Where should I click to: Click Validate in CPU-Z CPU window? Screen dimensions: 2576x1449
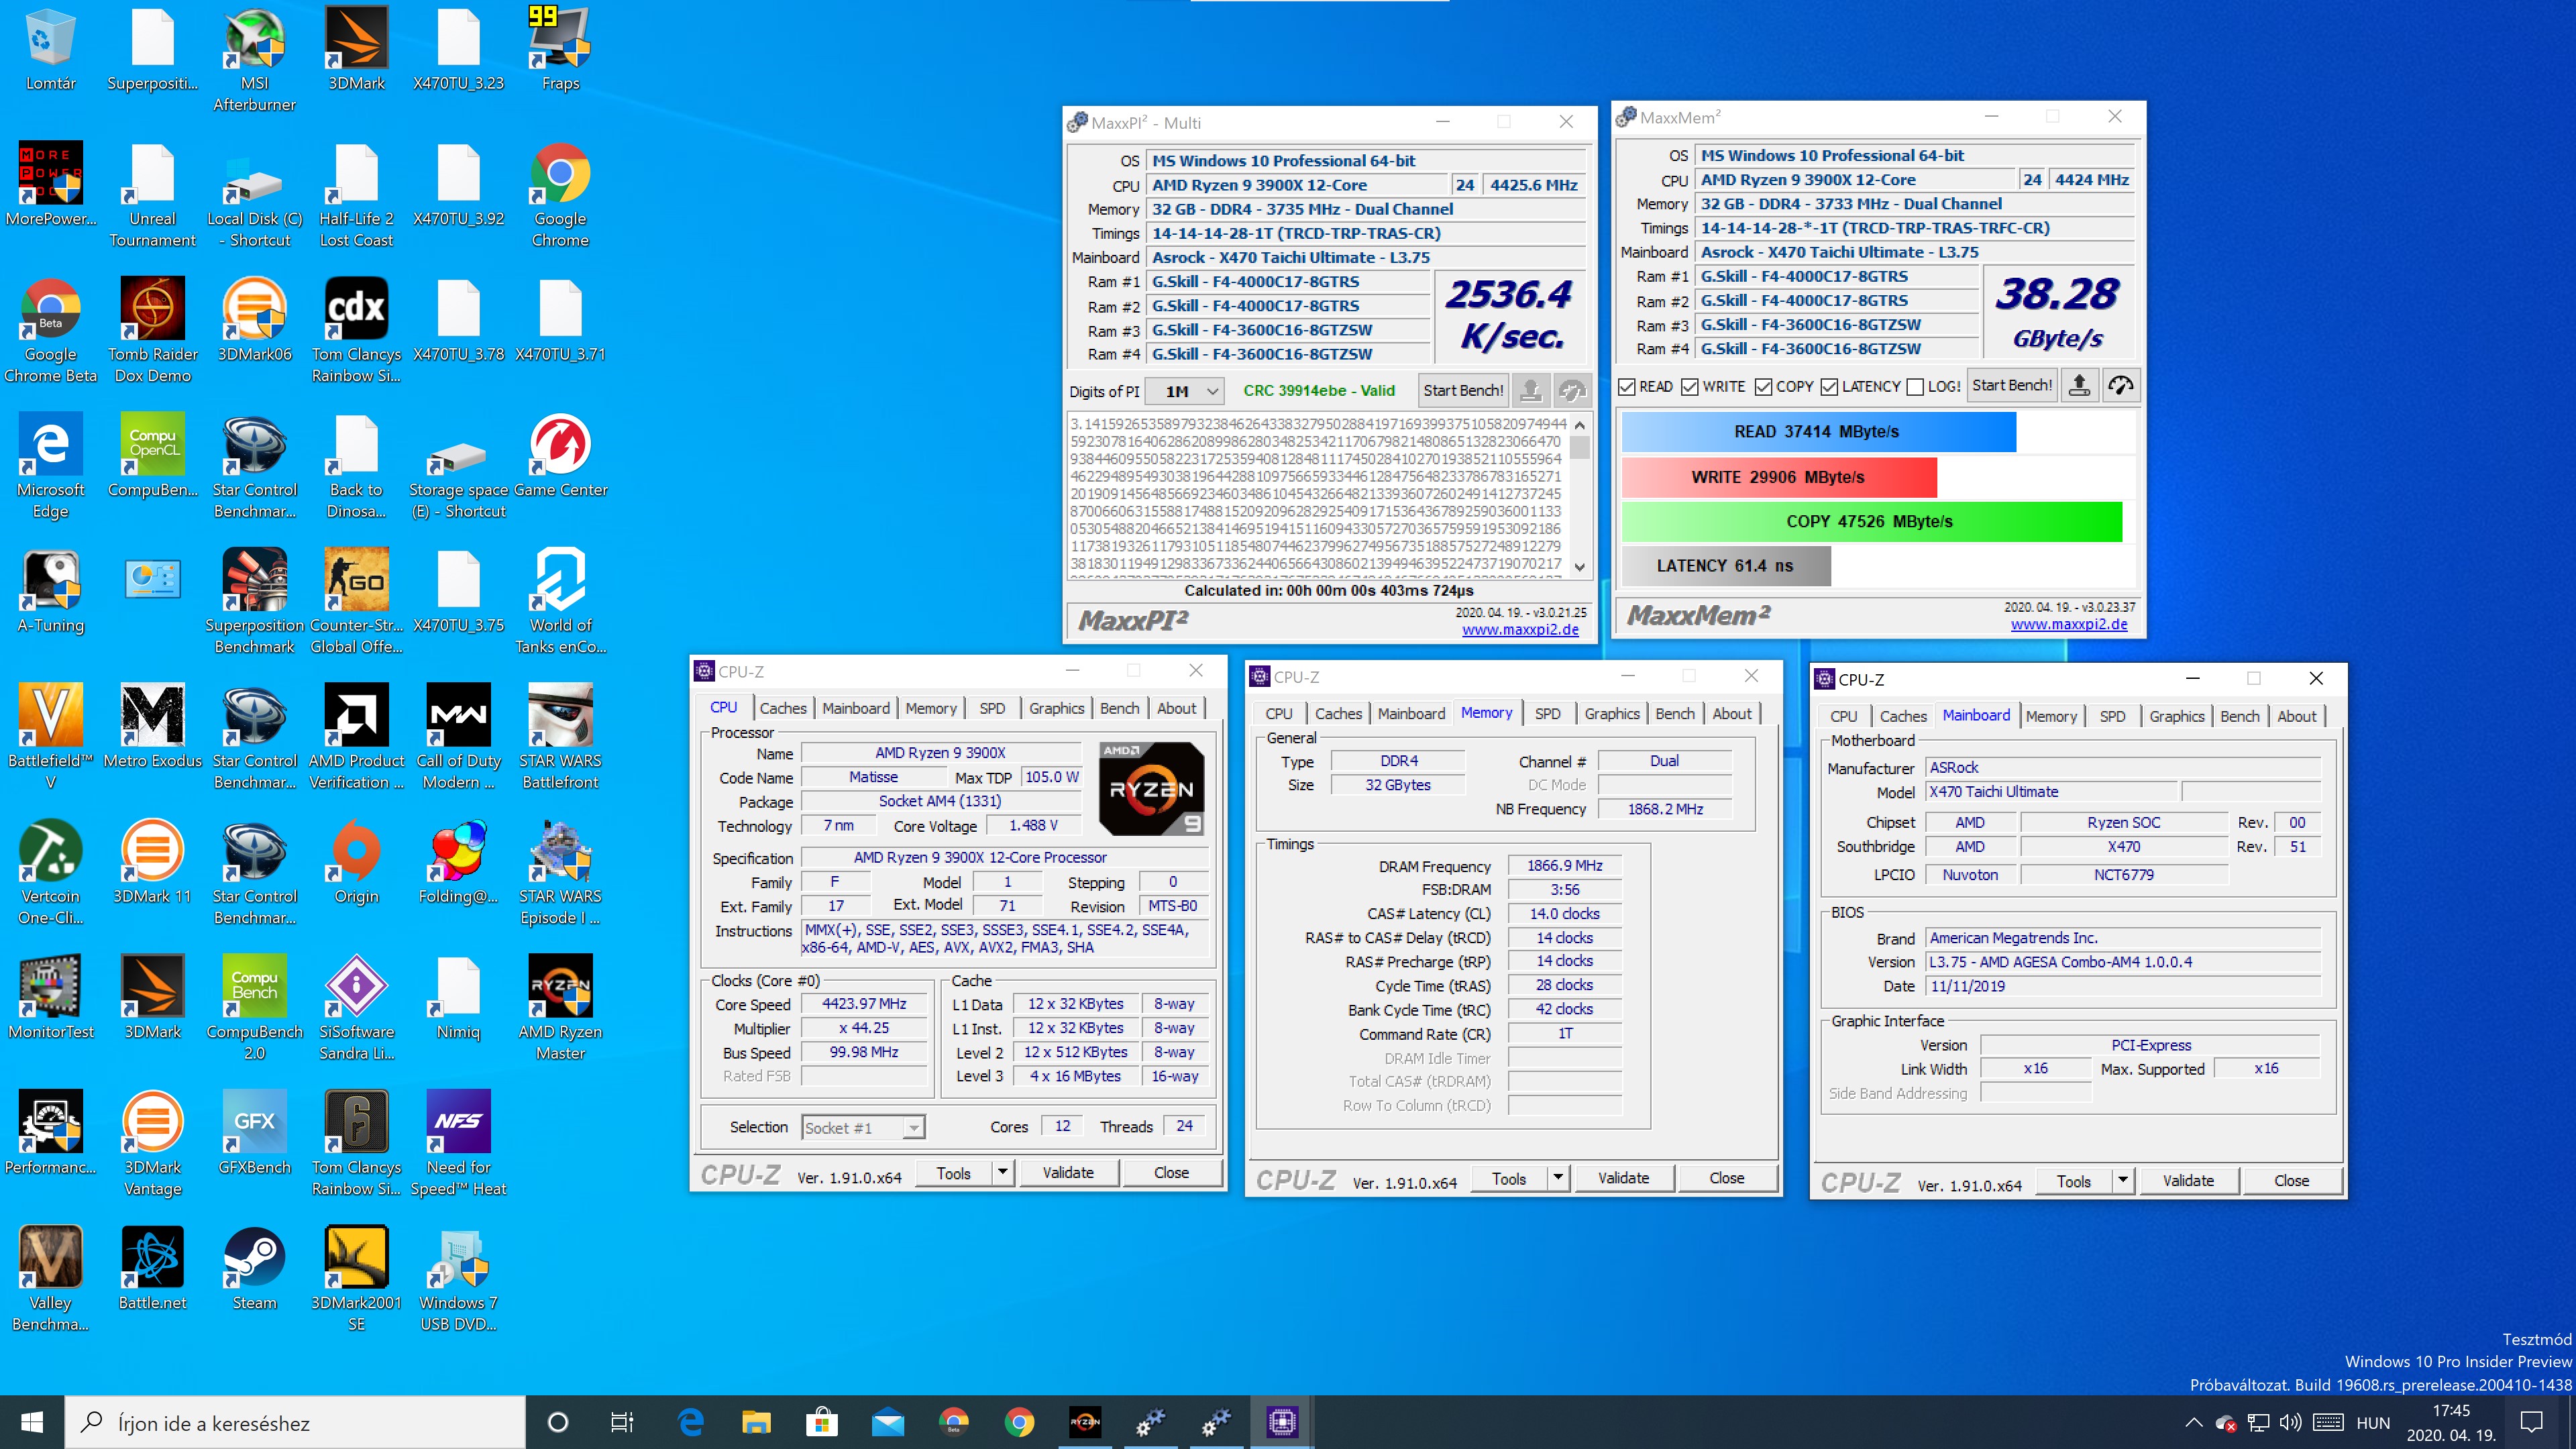[x=1068, y=1172]
